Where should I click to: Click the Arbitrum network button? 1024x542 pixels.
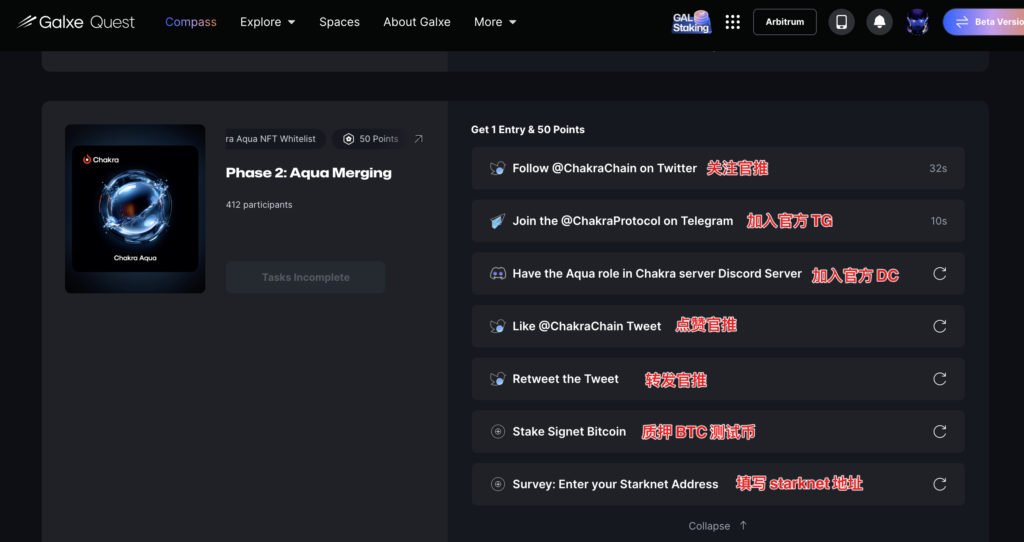pos(784,22)
